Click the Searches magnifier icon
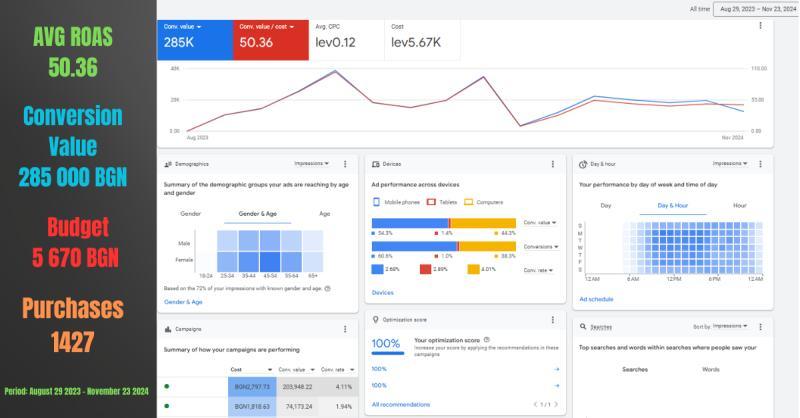Image resolution: width=800 pixels, height=418 pixels. tap(583, 326)
